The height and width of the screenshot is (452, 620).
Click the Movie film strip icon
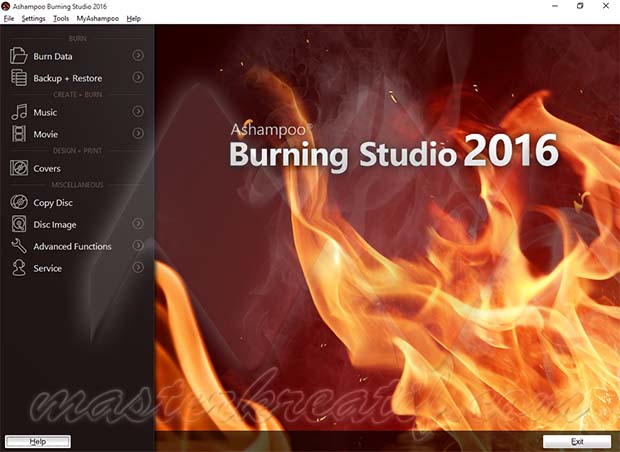tap(19, 134)
